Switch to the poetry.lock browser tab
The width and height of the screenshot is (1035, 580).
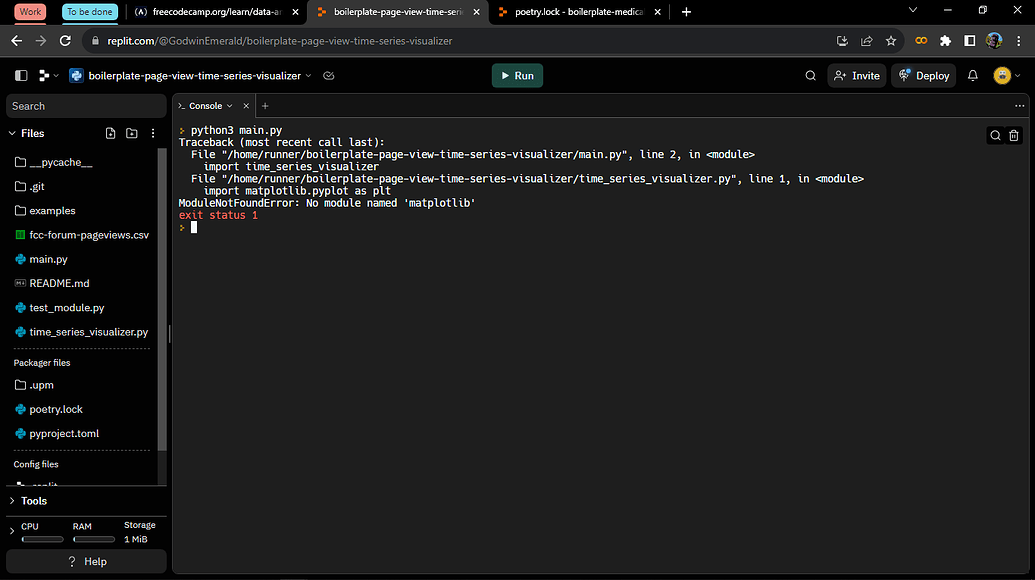click(570, 12)
